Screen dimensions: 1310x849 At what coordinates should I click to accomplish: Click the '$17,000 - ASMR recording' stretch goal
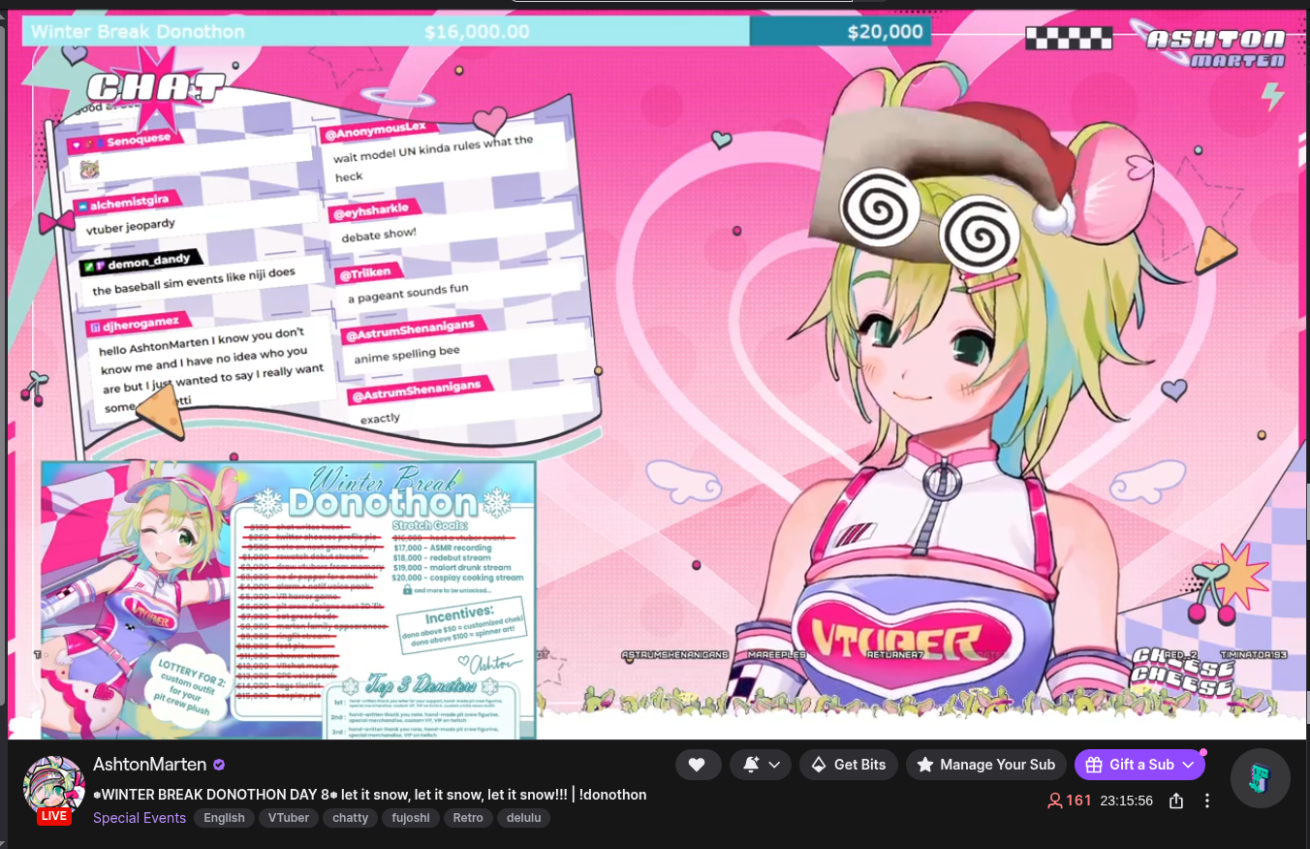click(445, 547)
